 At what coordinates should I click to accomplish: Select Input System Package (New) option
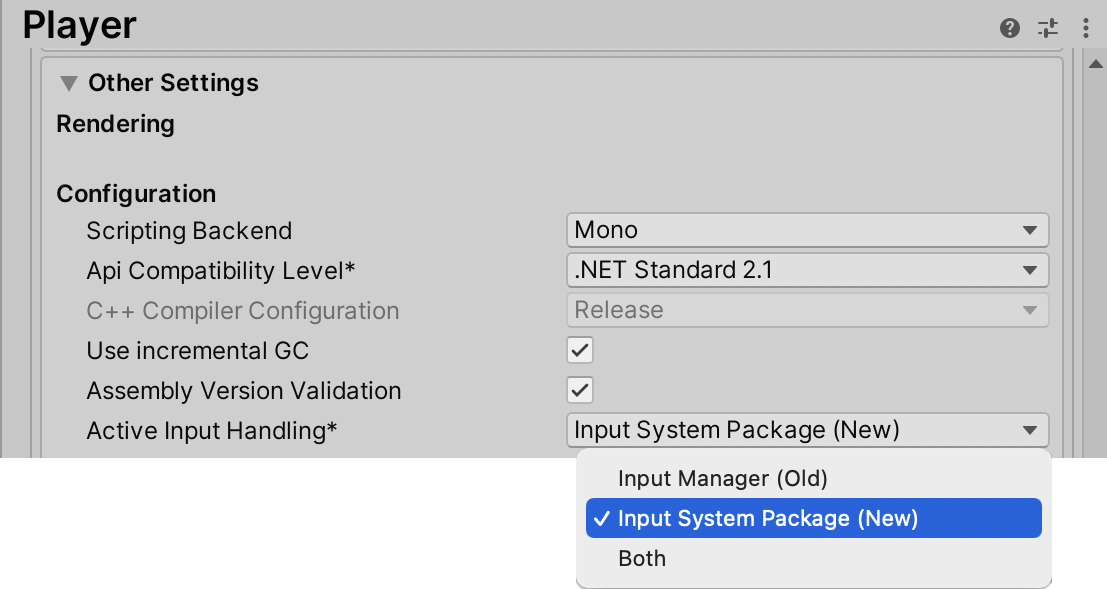[767, 518]
